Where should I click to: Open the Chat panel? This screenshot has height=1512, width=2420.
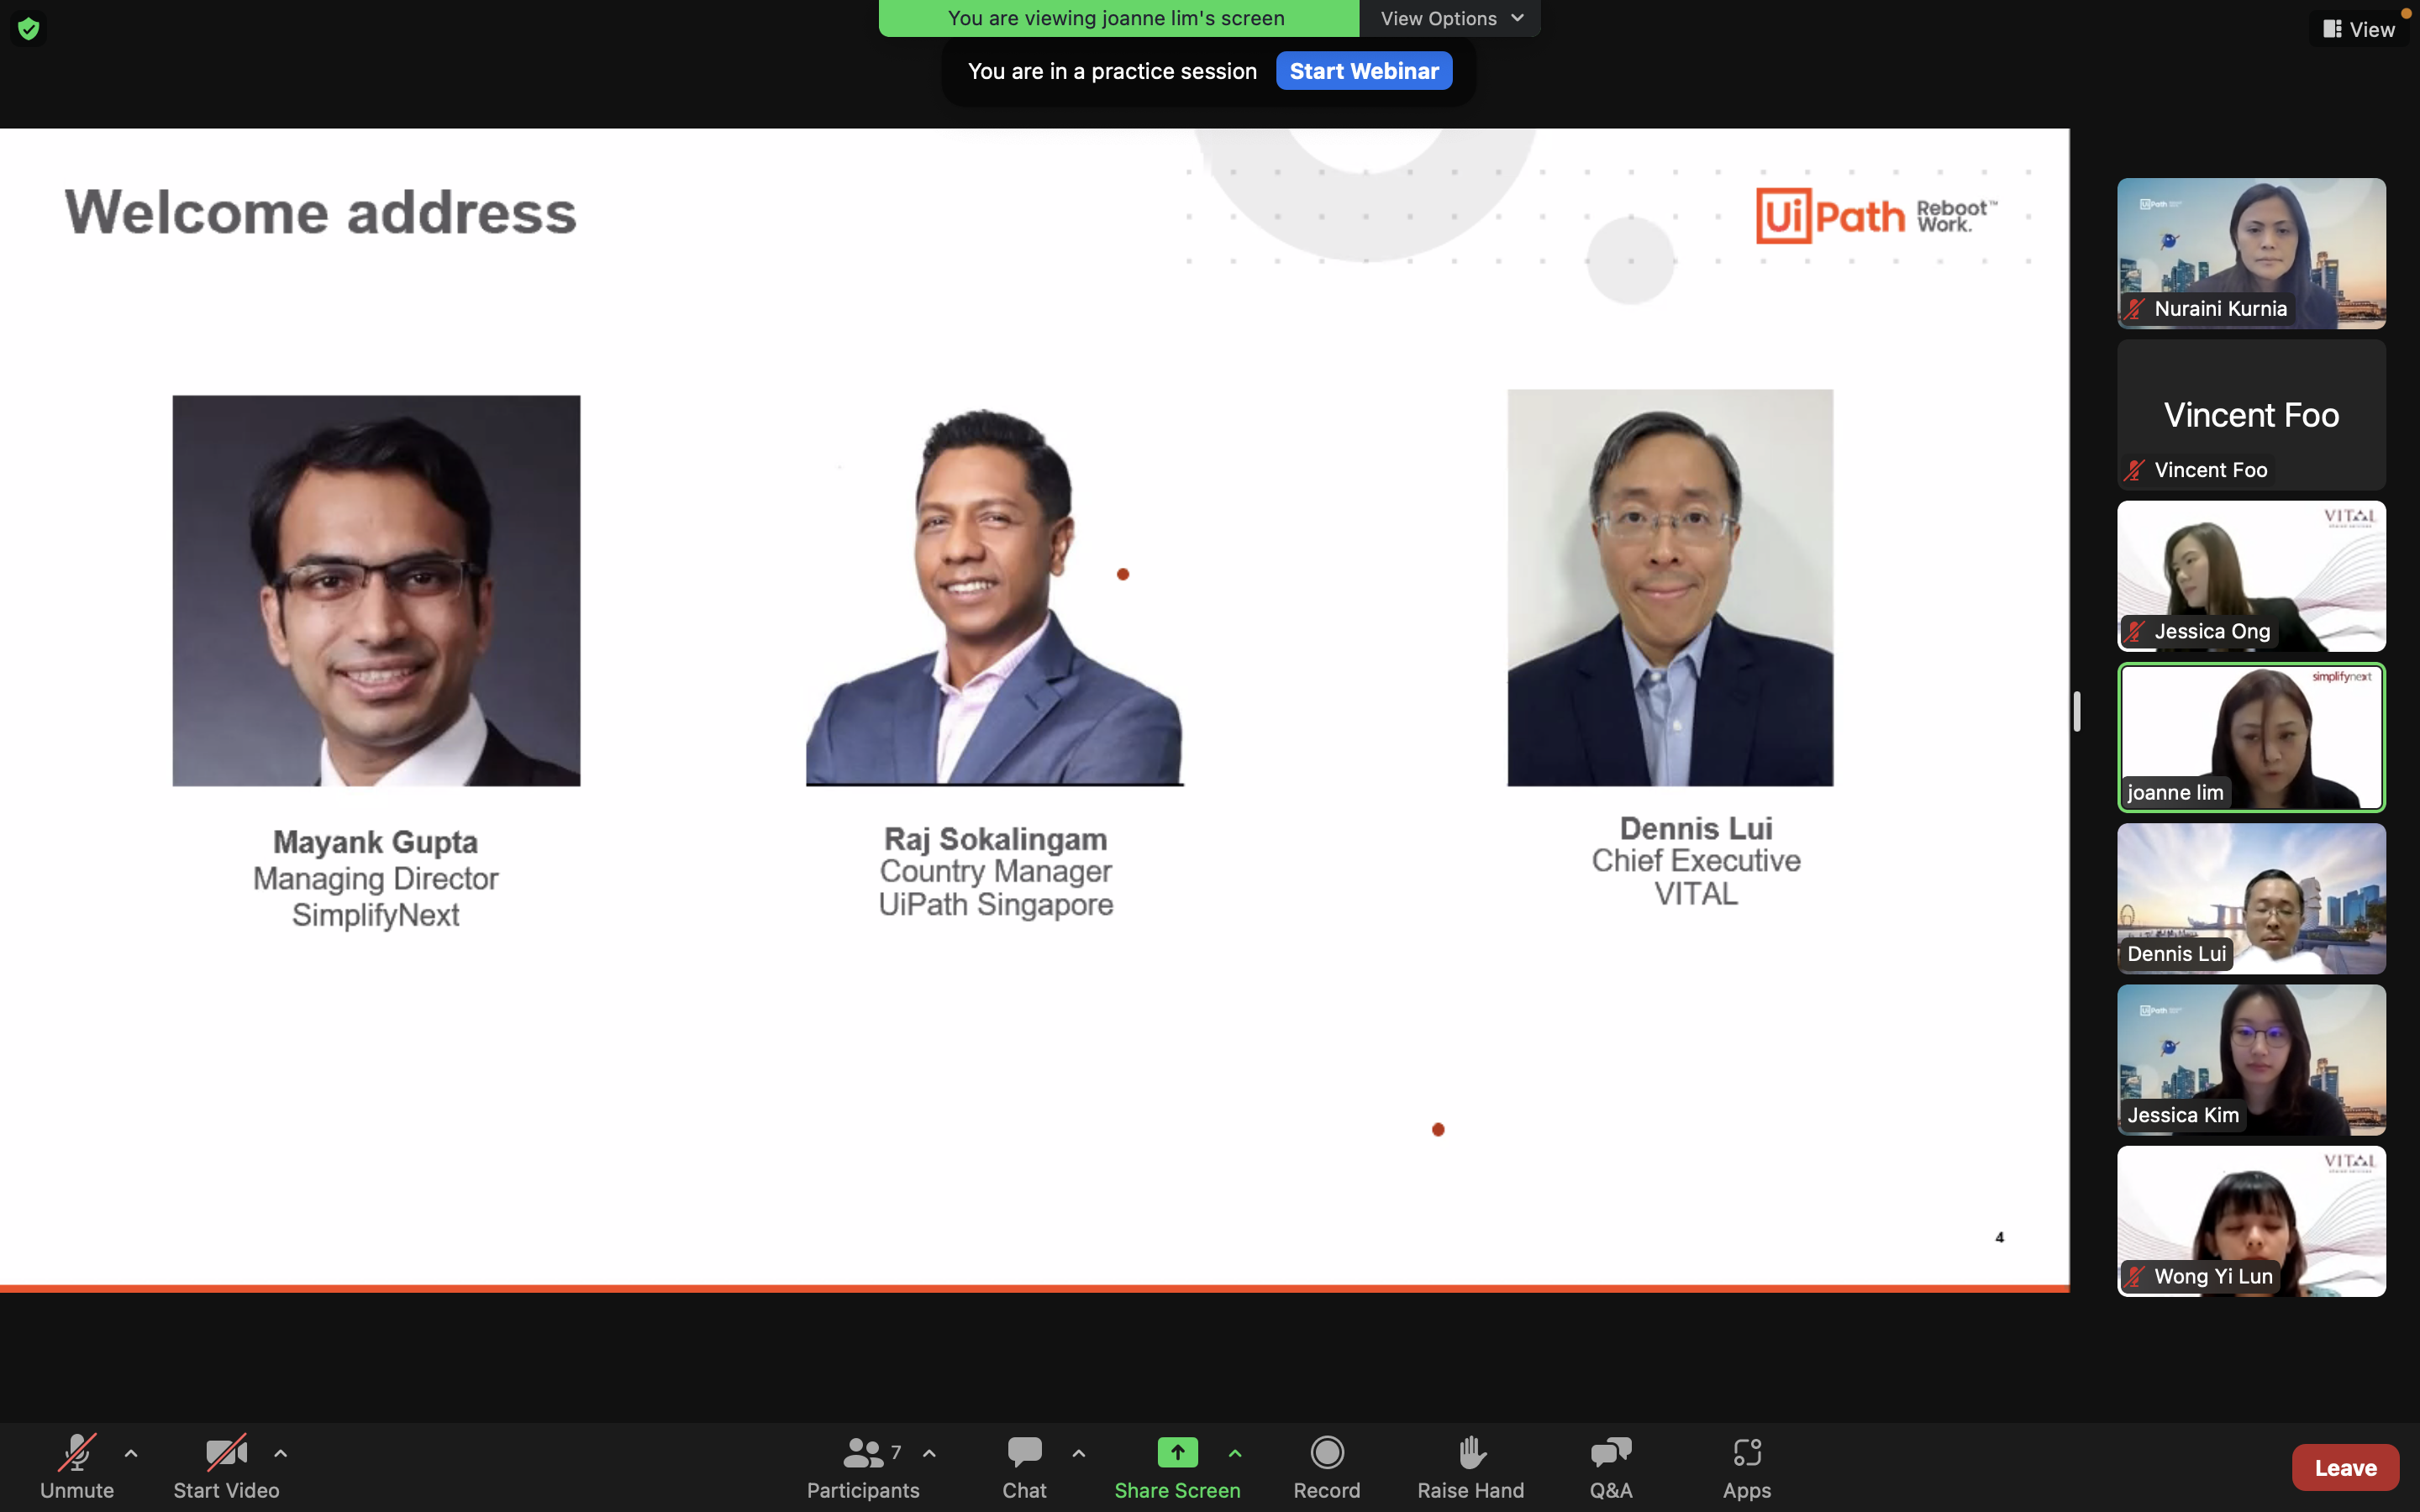(1024, 1466)
